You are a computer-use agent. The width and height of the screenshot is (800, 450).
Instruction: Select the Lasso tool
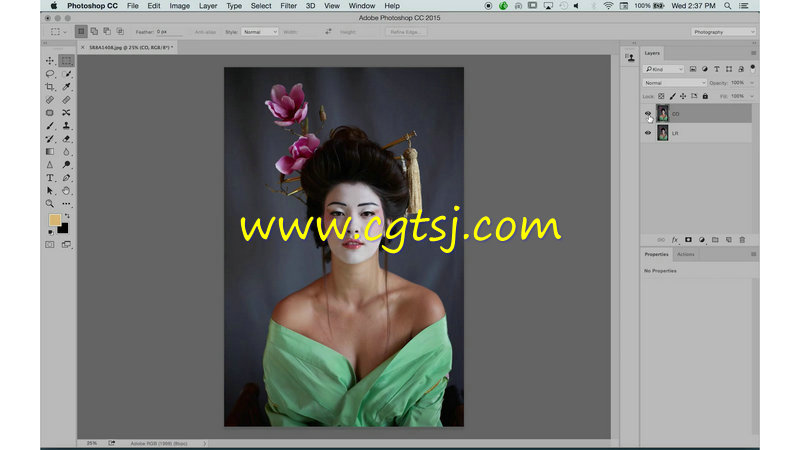(x=50, y=74)
